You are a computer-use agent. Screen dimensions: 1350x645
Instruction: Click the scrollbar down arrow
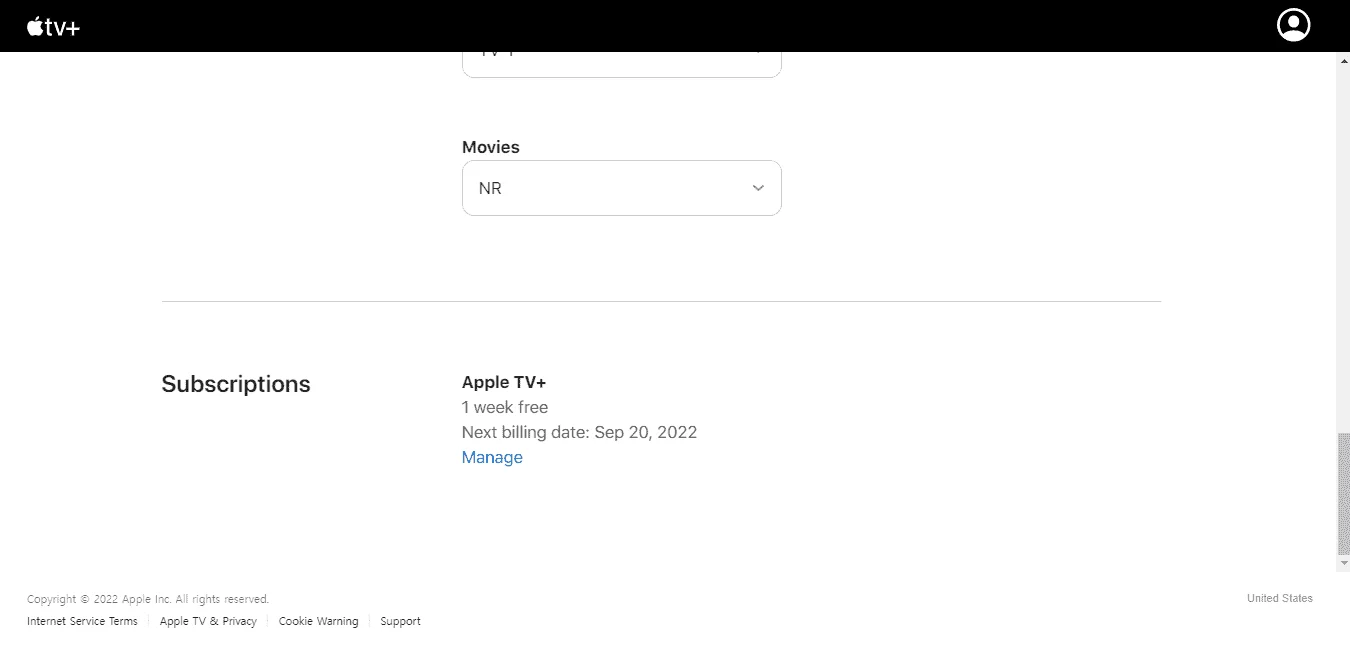[1343, 564]
